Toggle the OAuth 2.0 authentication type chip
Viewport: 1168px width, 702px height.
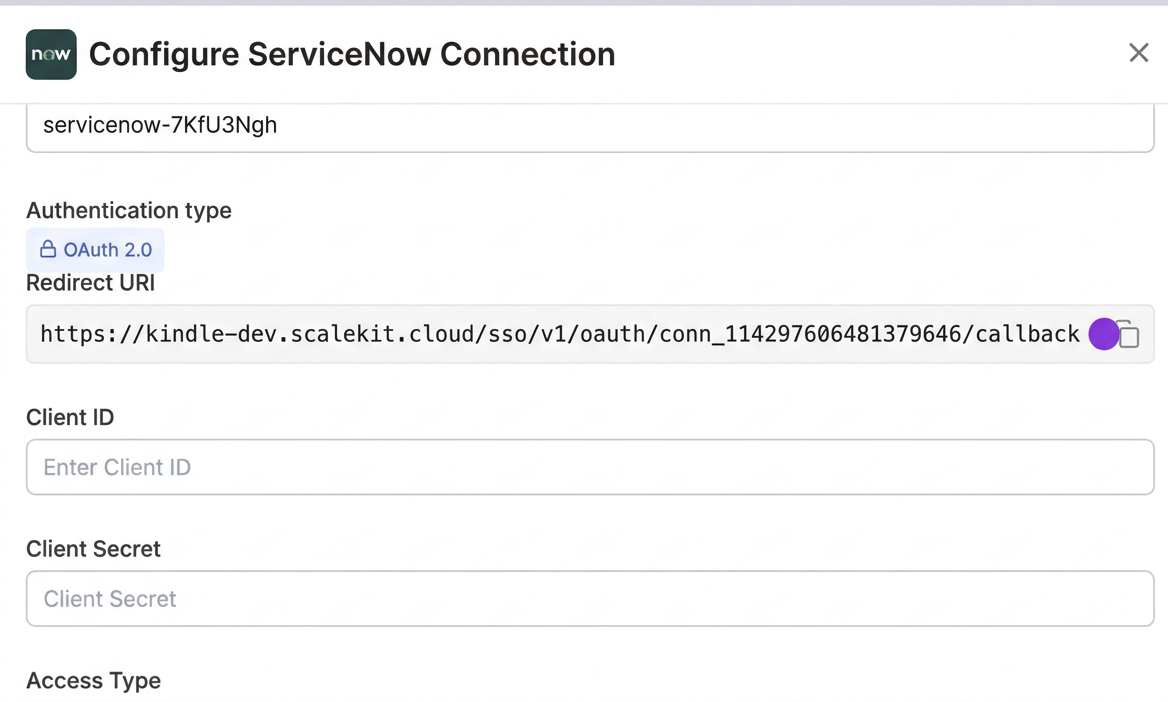(95, 249)
